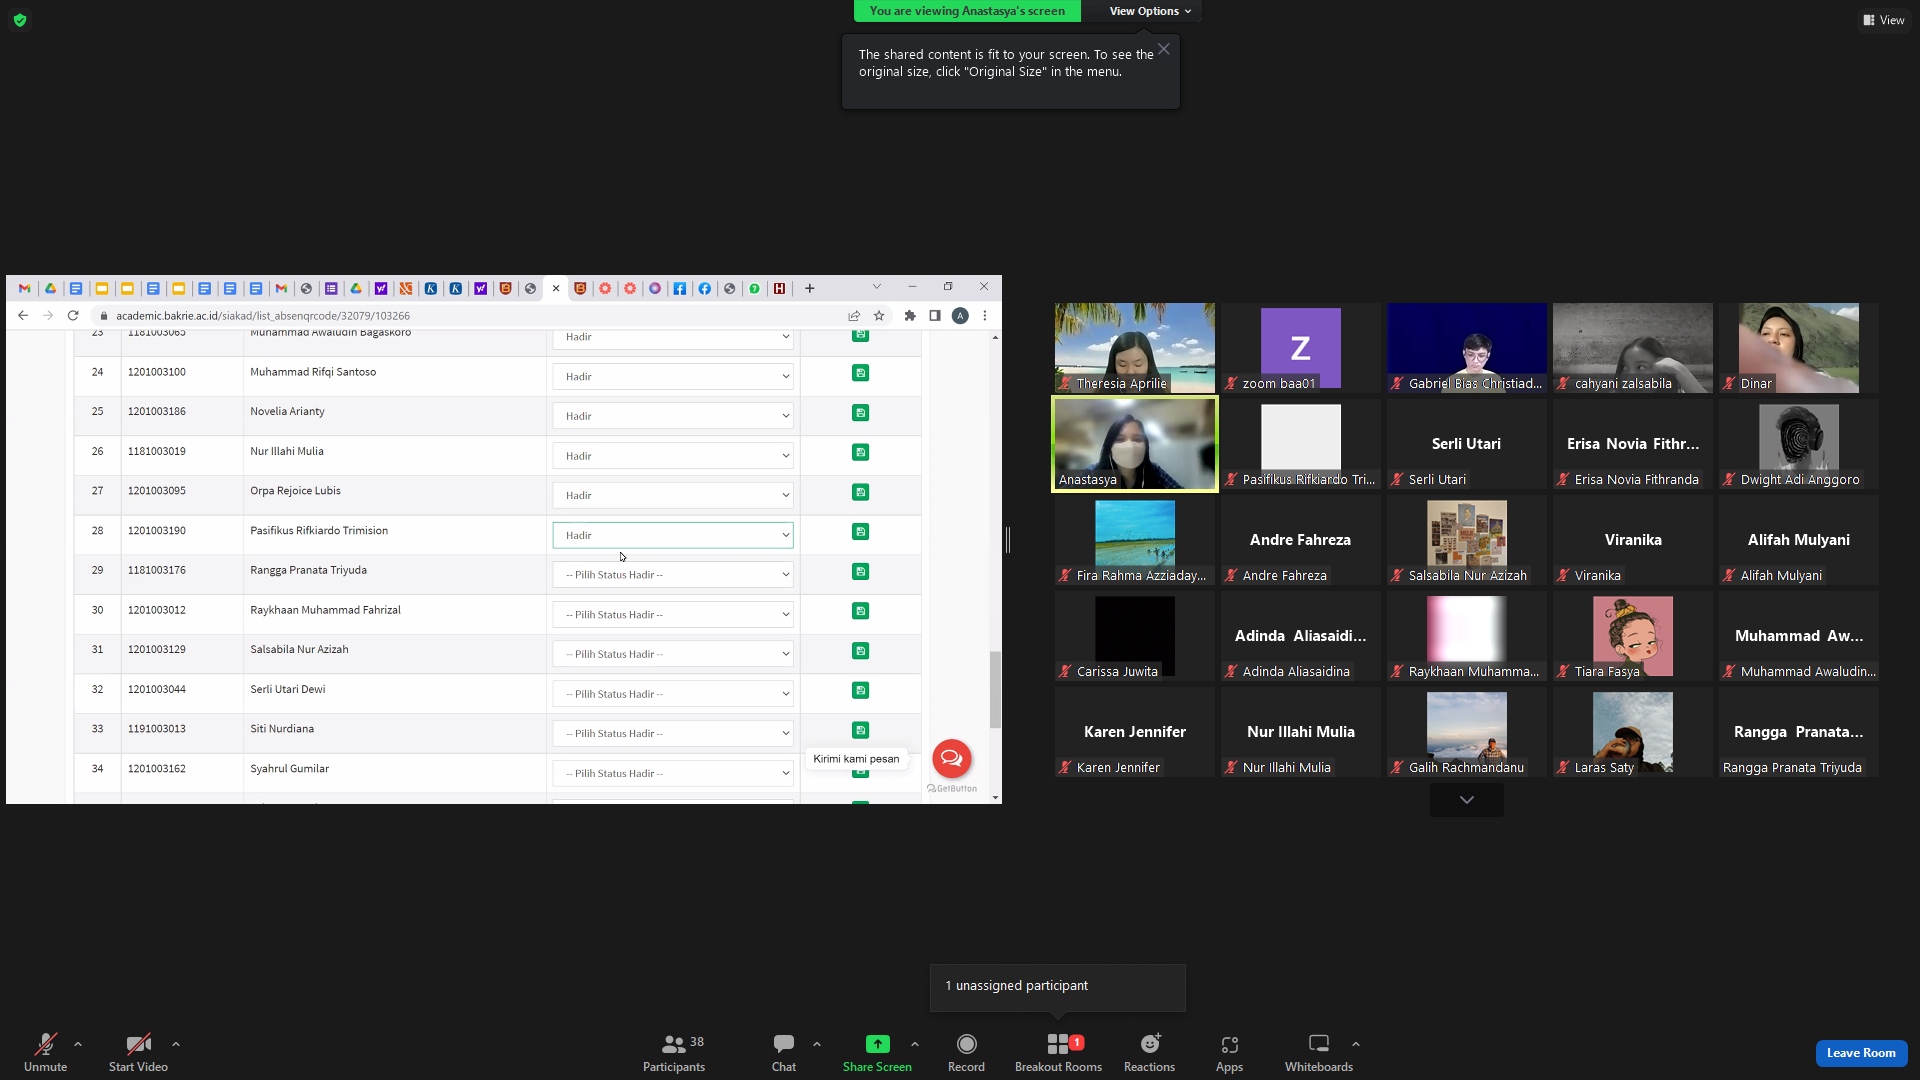This screenshot has height=1080, width=1920.
Task: Select Anastasya's video thumbnail
Action: tap(1135, 444)
